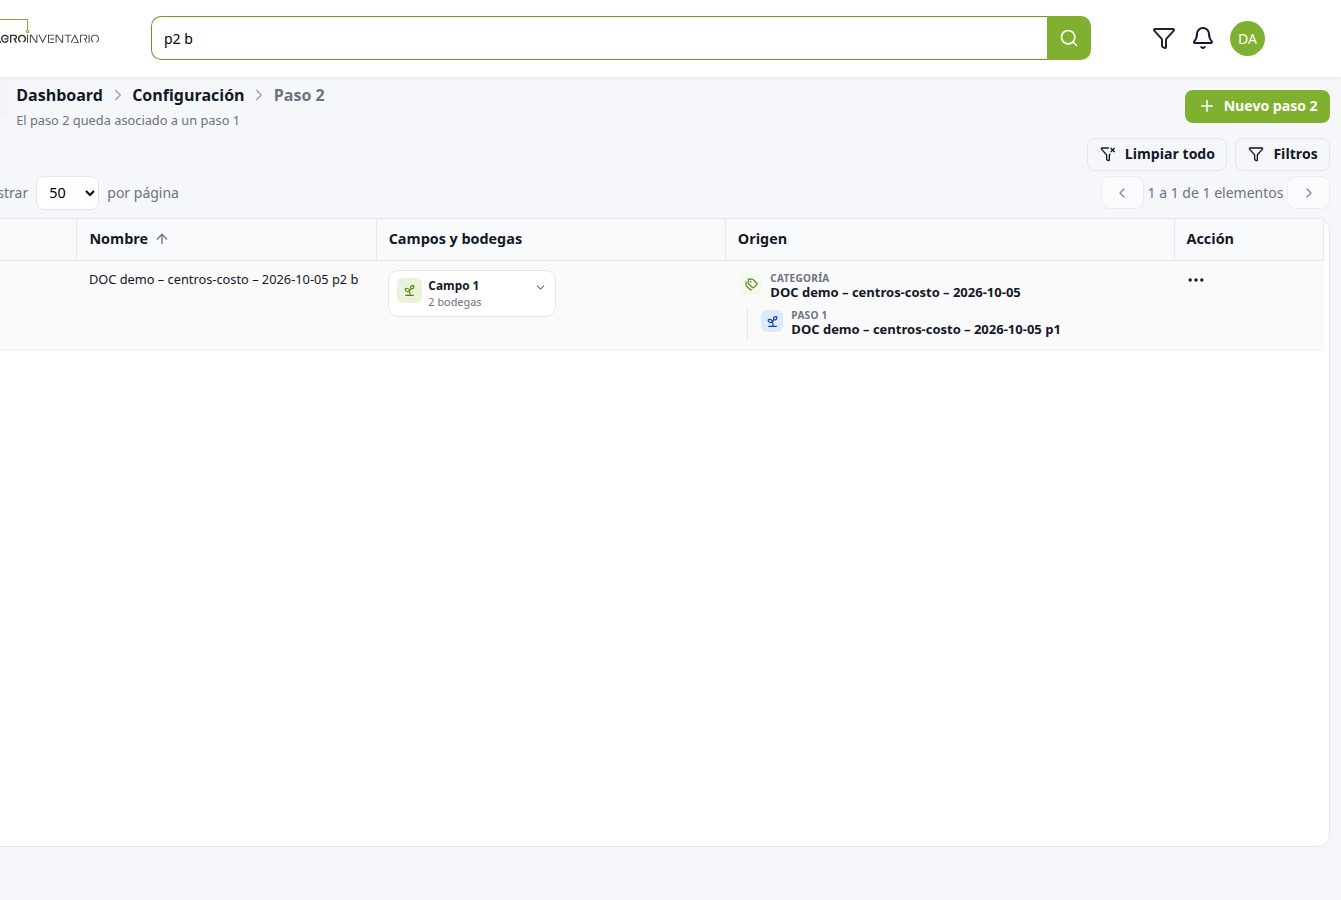Click category text 'DOC demo – centros-costo – 2026-10-05'
The height and width of the screenshot is (900, 1341).
895,293
